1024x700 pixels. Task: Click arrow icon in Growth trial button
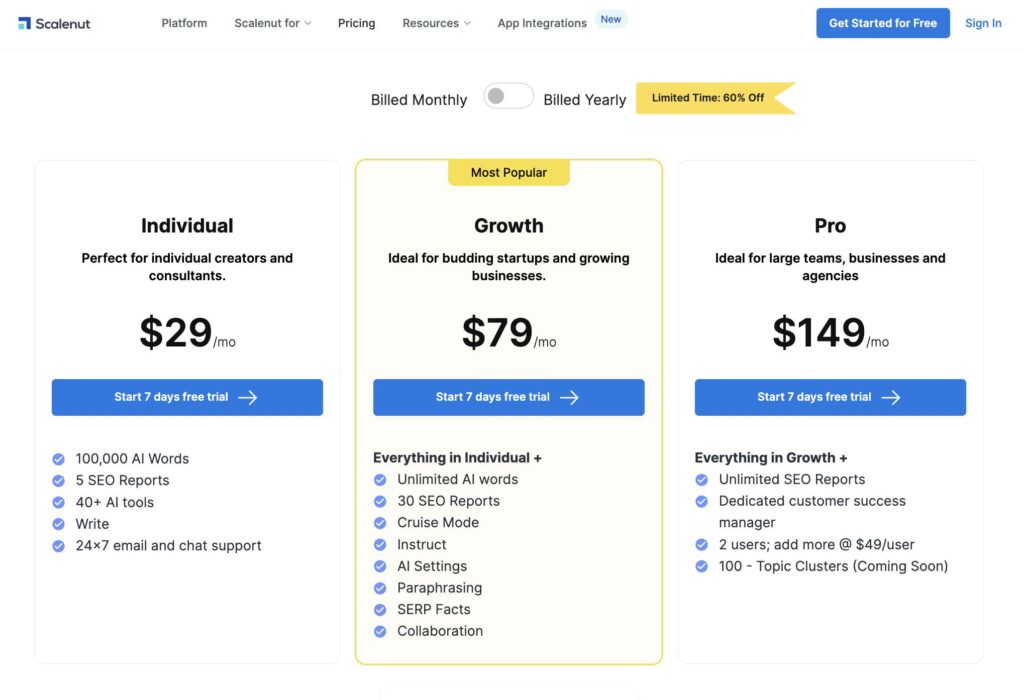tap(569, 398)
